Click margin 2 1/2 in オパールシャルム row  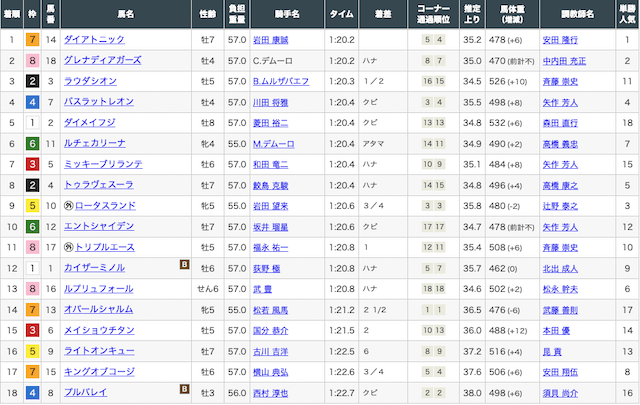click(x=375, y=310)
